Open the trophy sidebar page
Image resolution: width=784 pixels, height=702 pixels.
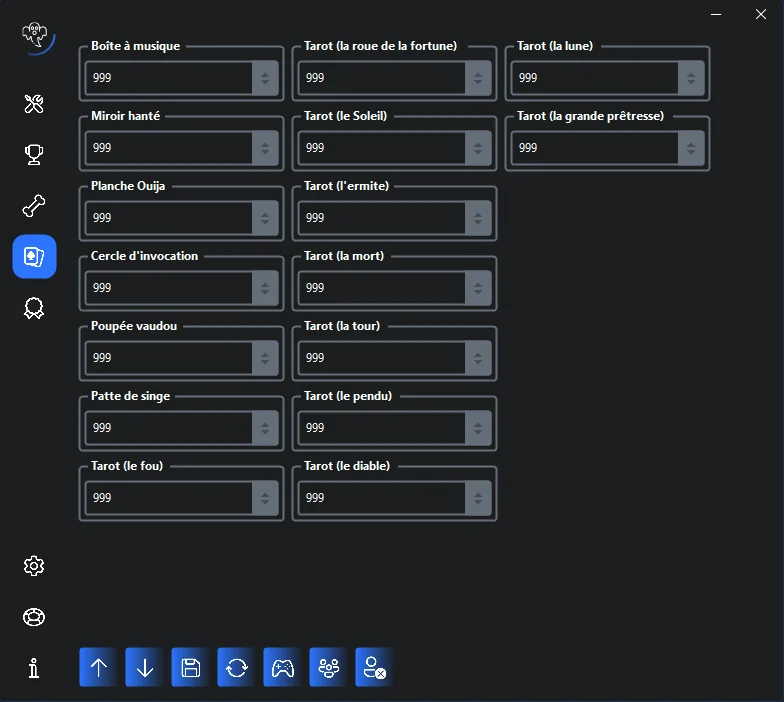coord(34,155)
